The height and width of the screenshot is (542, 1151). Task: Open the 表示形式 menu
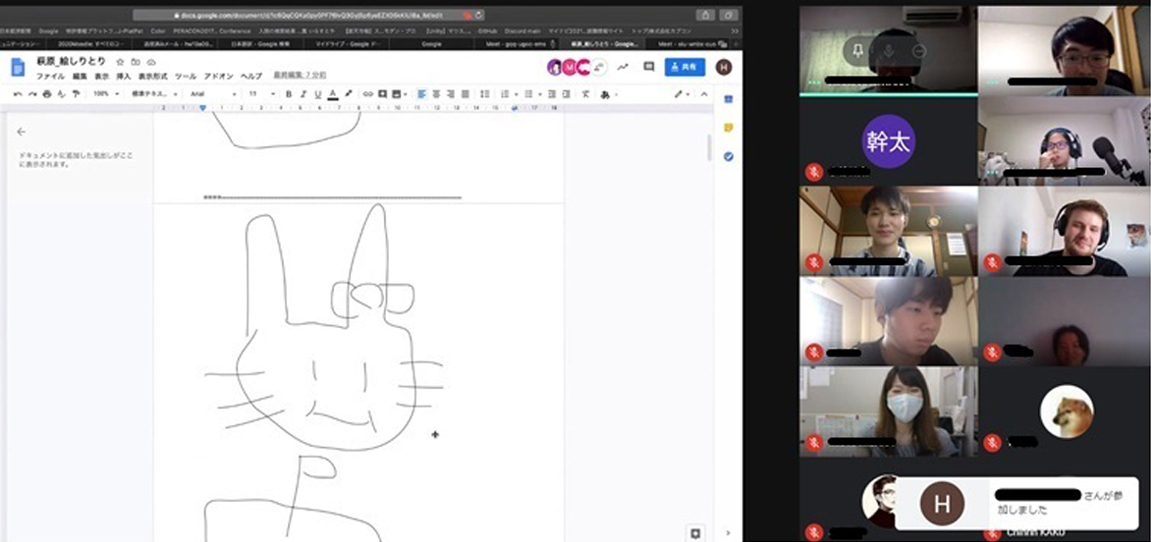pyautogui.click(x=153, y=76)
